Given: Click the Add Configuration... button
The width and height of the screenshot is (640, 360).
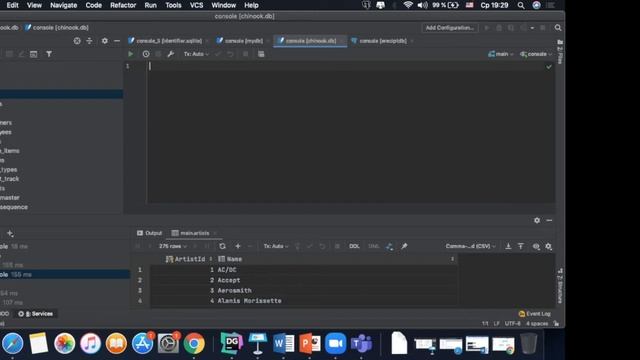Looking at the screenshot, I should (449, 28).
